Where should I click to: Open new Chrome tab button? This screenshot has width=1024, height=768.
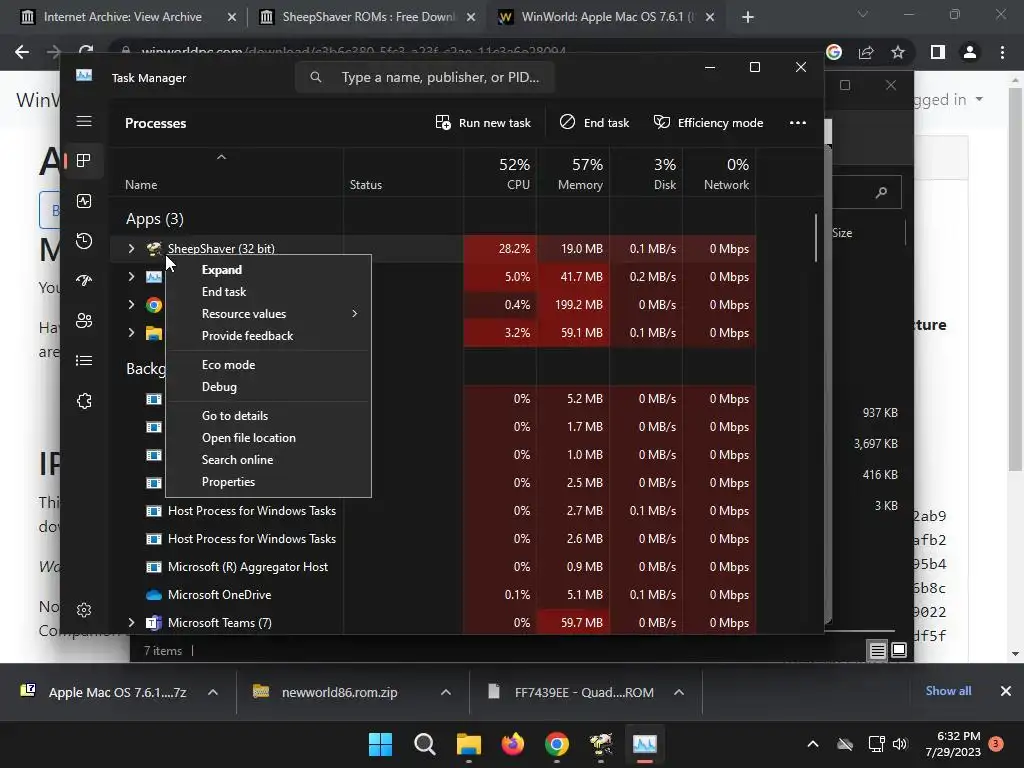[748, 17]
